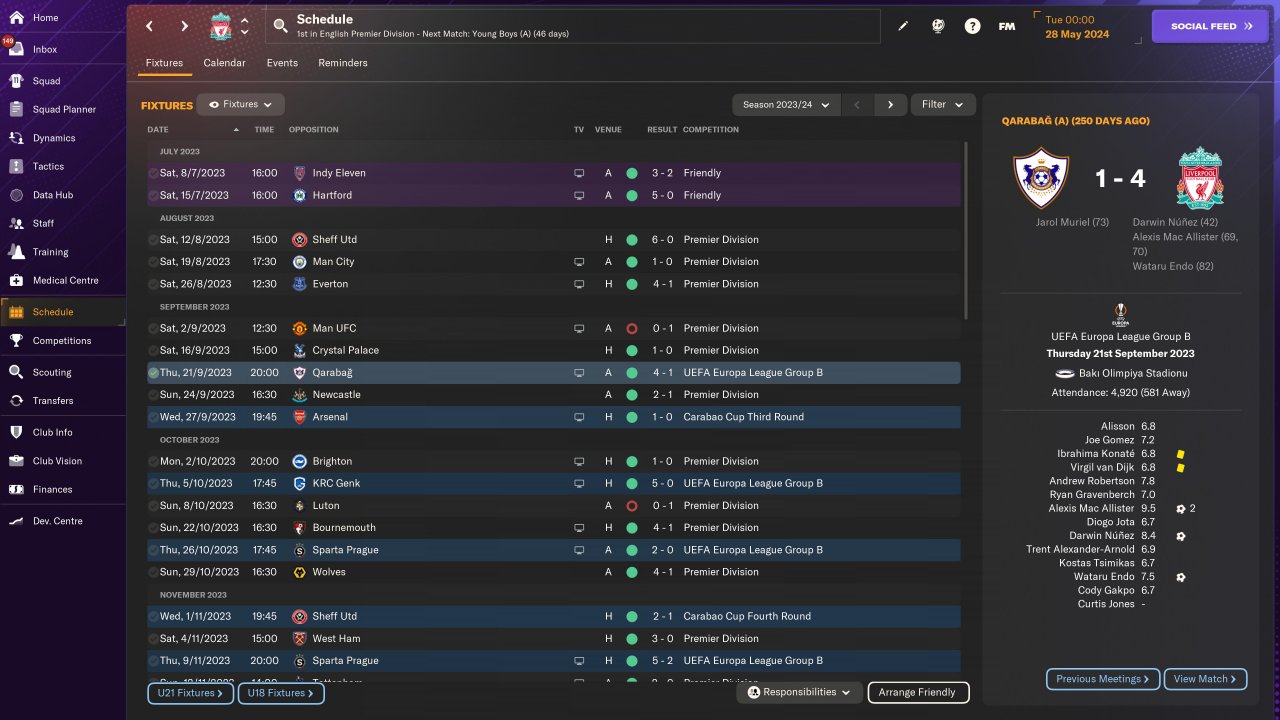The image size is (1280, 720).
Task: Click the Arrange Friendly button
Action: pyautogui.click(x=917, y=692)
